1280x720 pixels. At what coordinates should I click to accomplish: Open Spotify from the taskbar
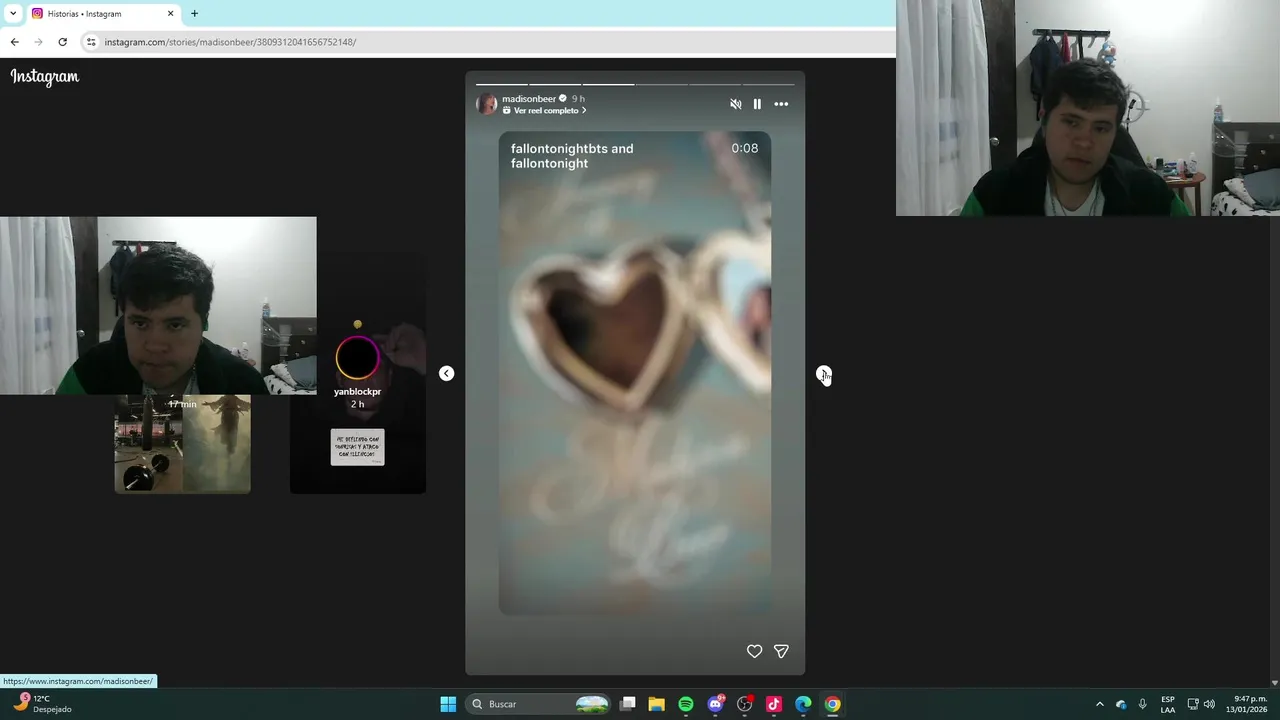pyautogui.click(x=686, y=704)
